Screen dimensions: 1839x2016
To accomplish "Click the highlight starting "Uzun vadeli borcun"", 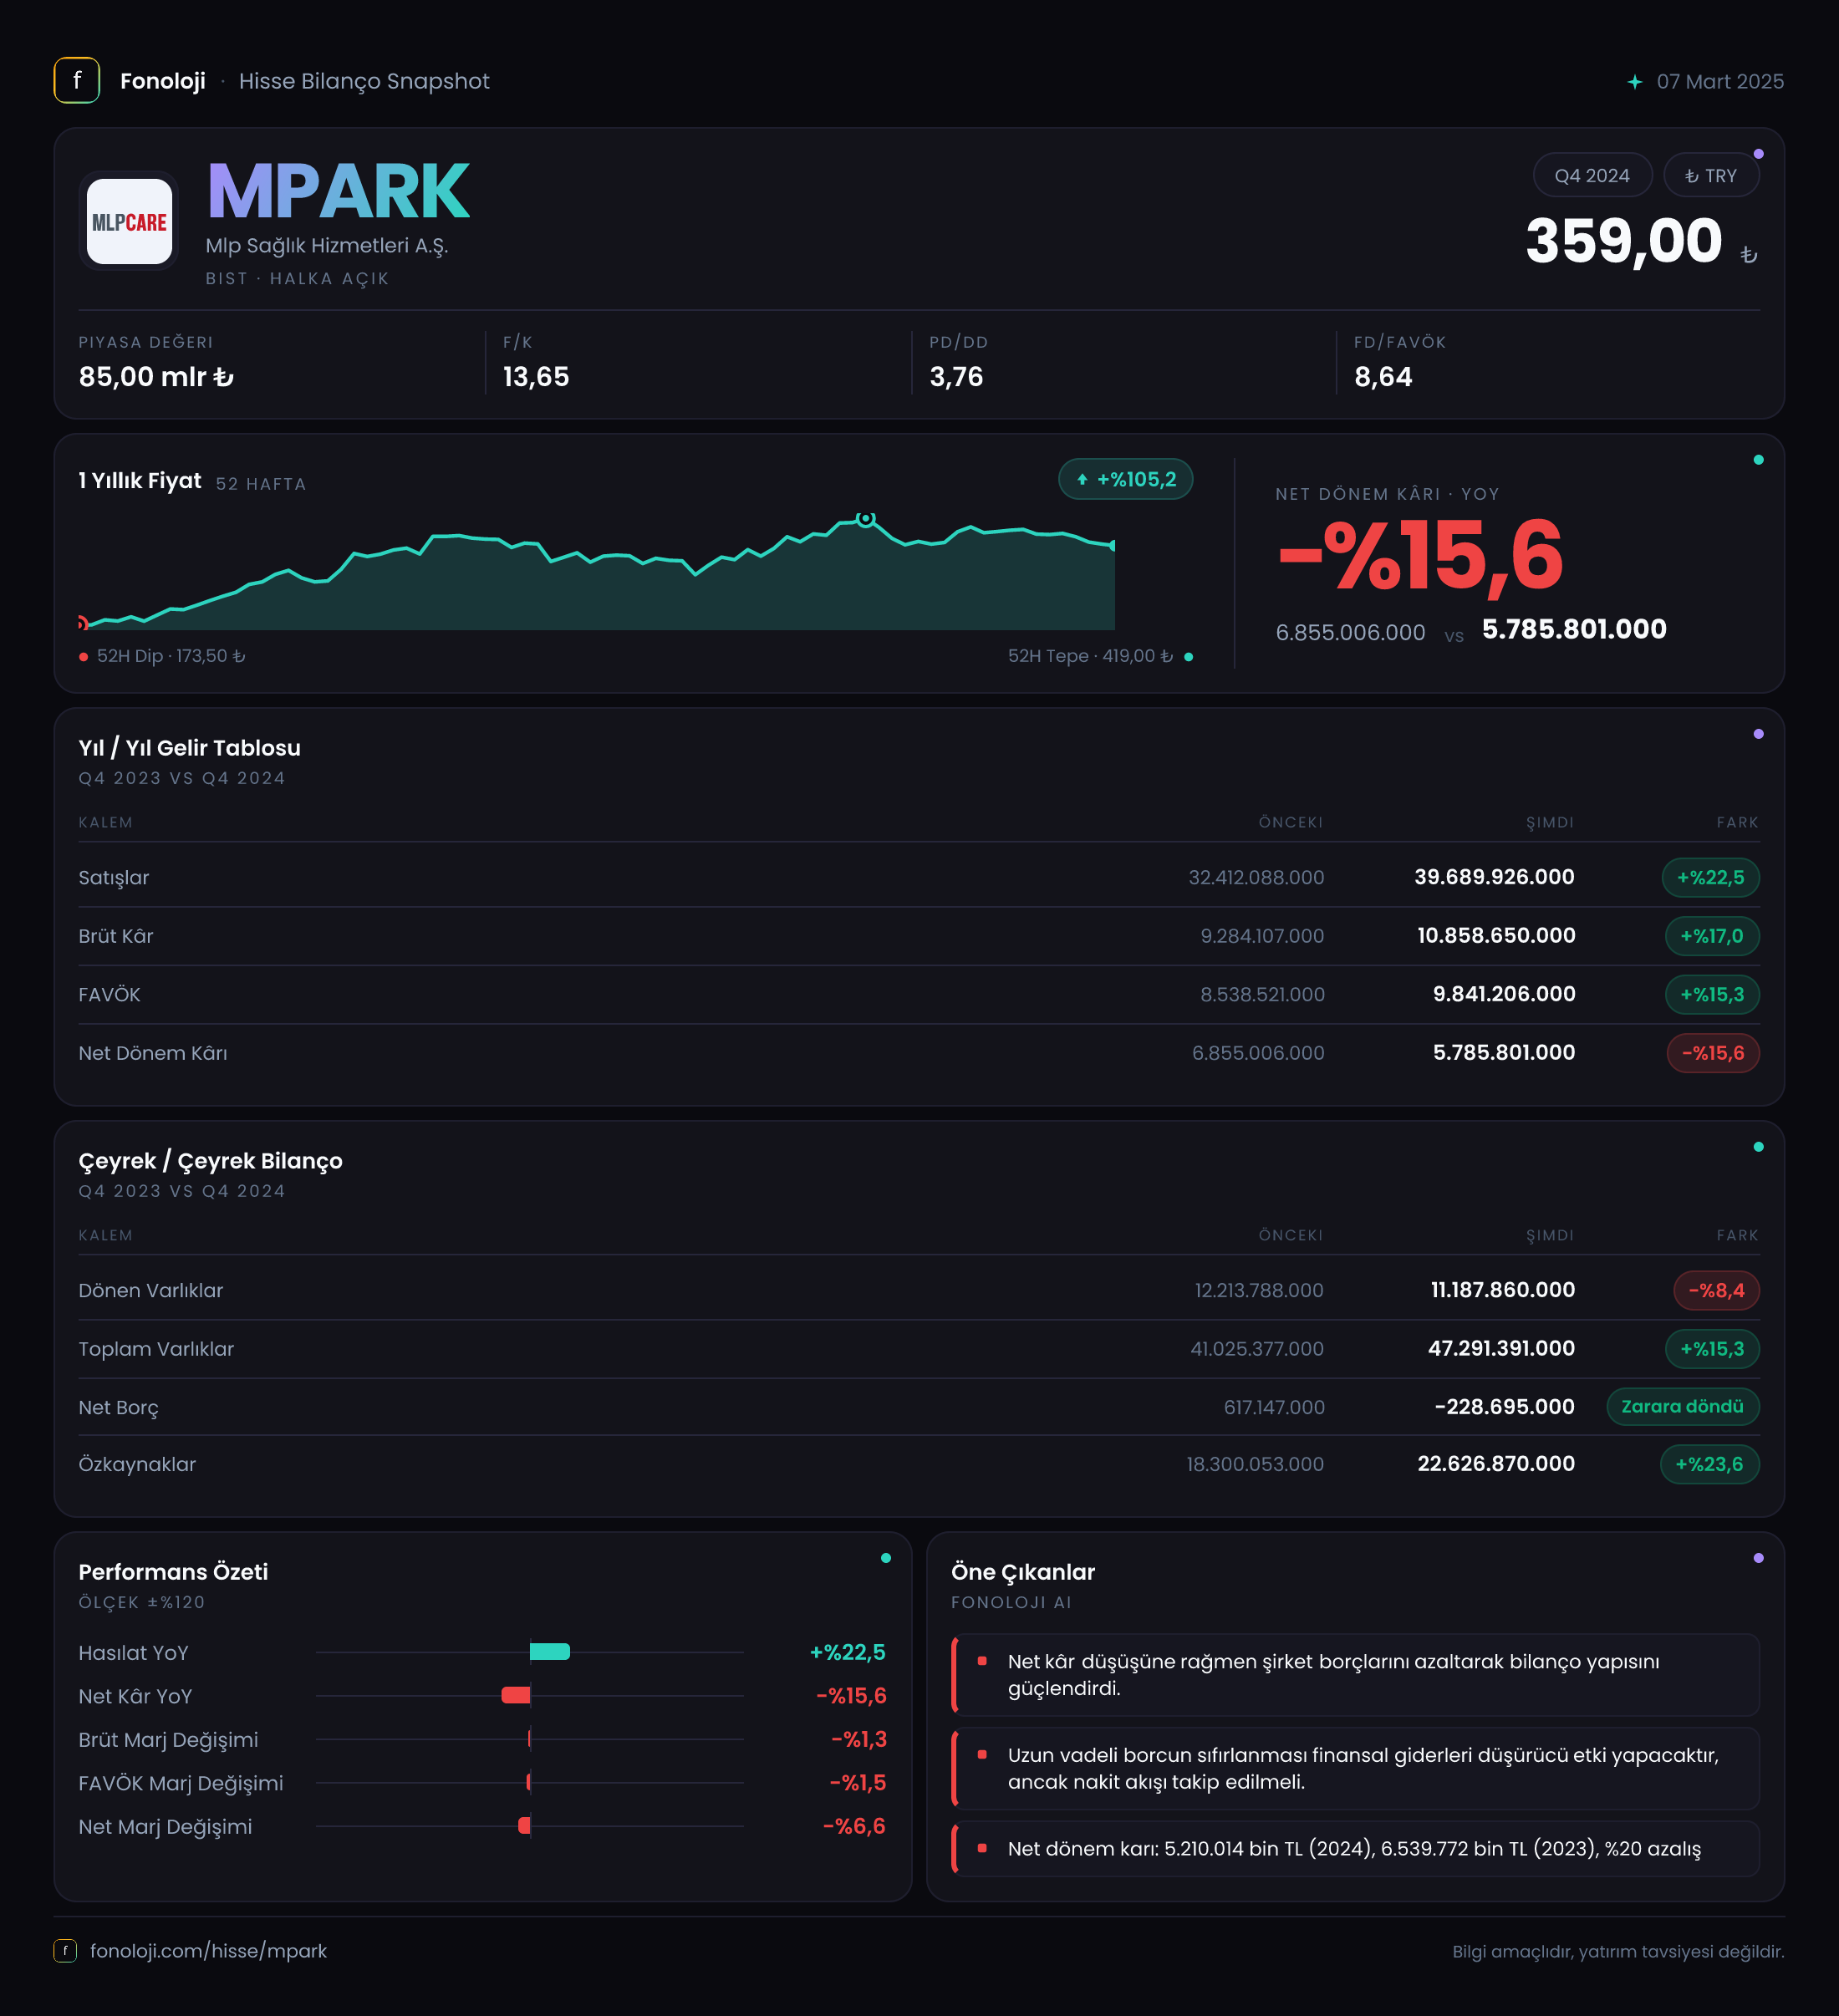I will (x=1355, y=1769).
